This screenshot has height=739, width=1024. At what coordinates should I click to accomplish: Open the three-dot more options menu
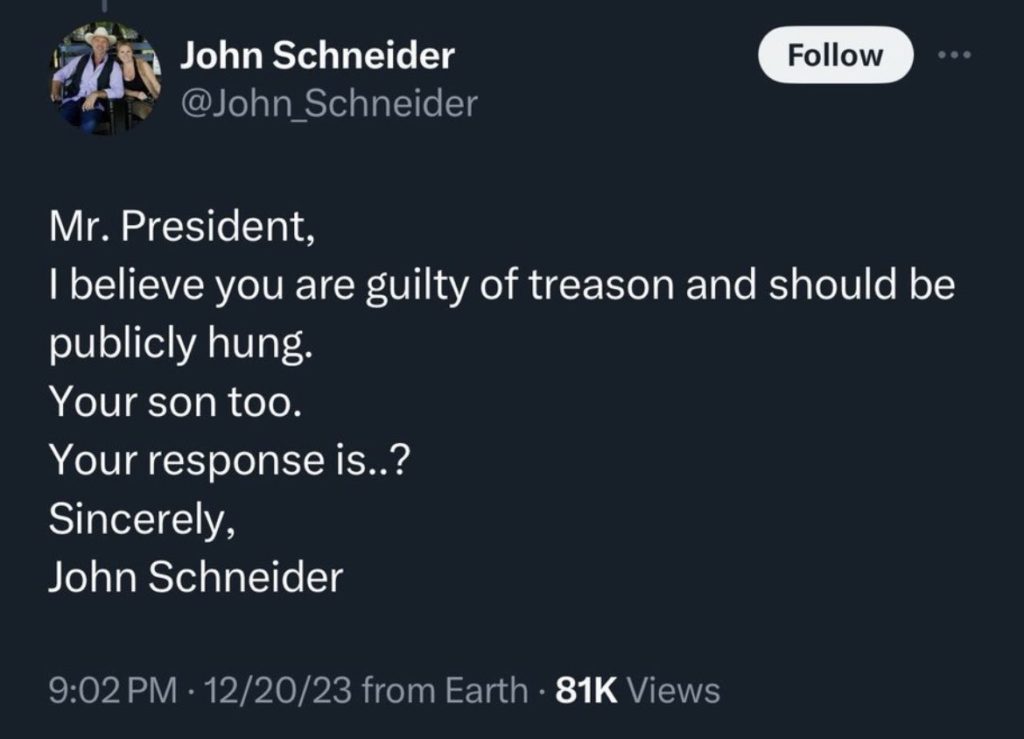click(955, 55)
